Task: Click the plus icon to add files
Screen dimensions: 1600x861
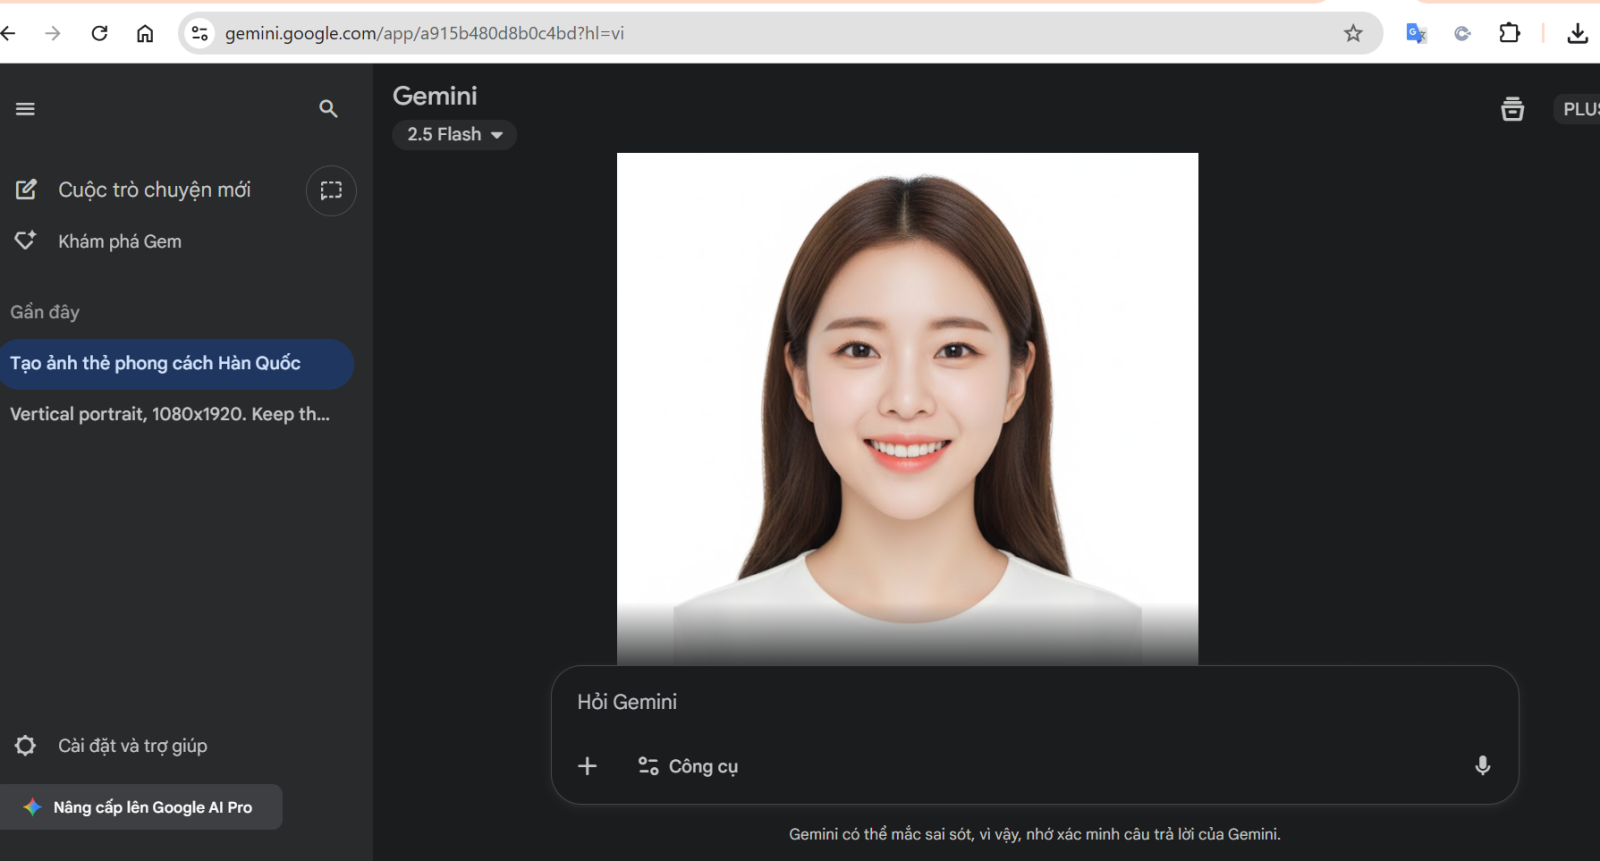Action: (x=588, y=766)
